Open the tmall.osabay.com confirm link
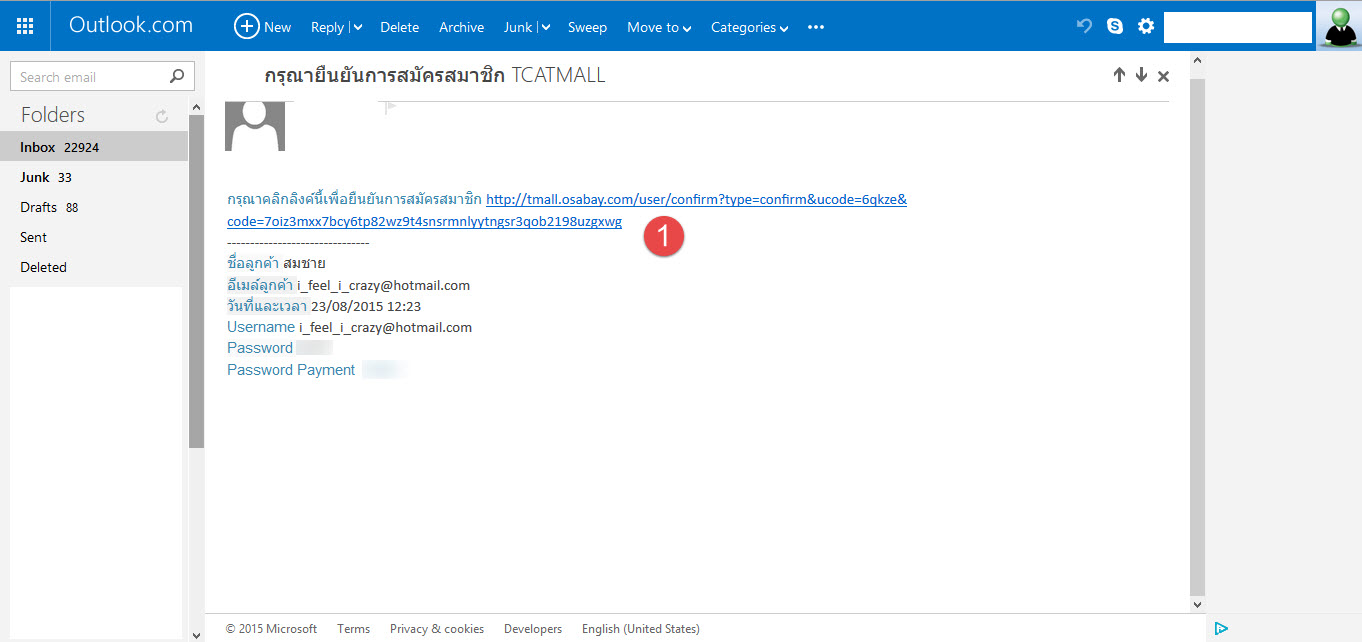 tap(696, 199)
